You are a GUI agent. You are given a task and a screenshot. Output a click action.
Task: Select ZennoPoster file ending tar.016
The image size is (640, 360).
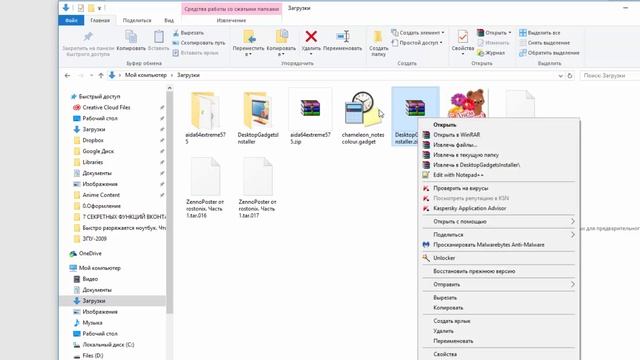(205, 188)
